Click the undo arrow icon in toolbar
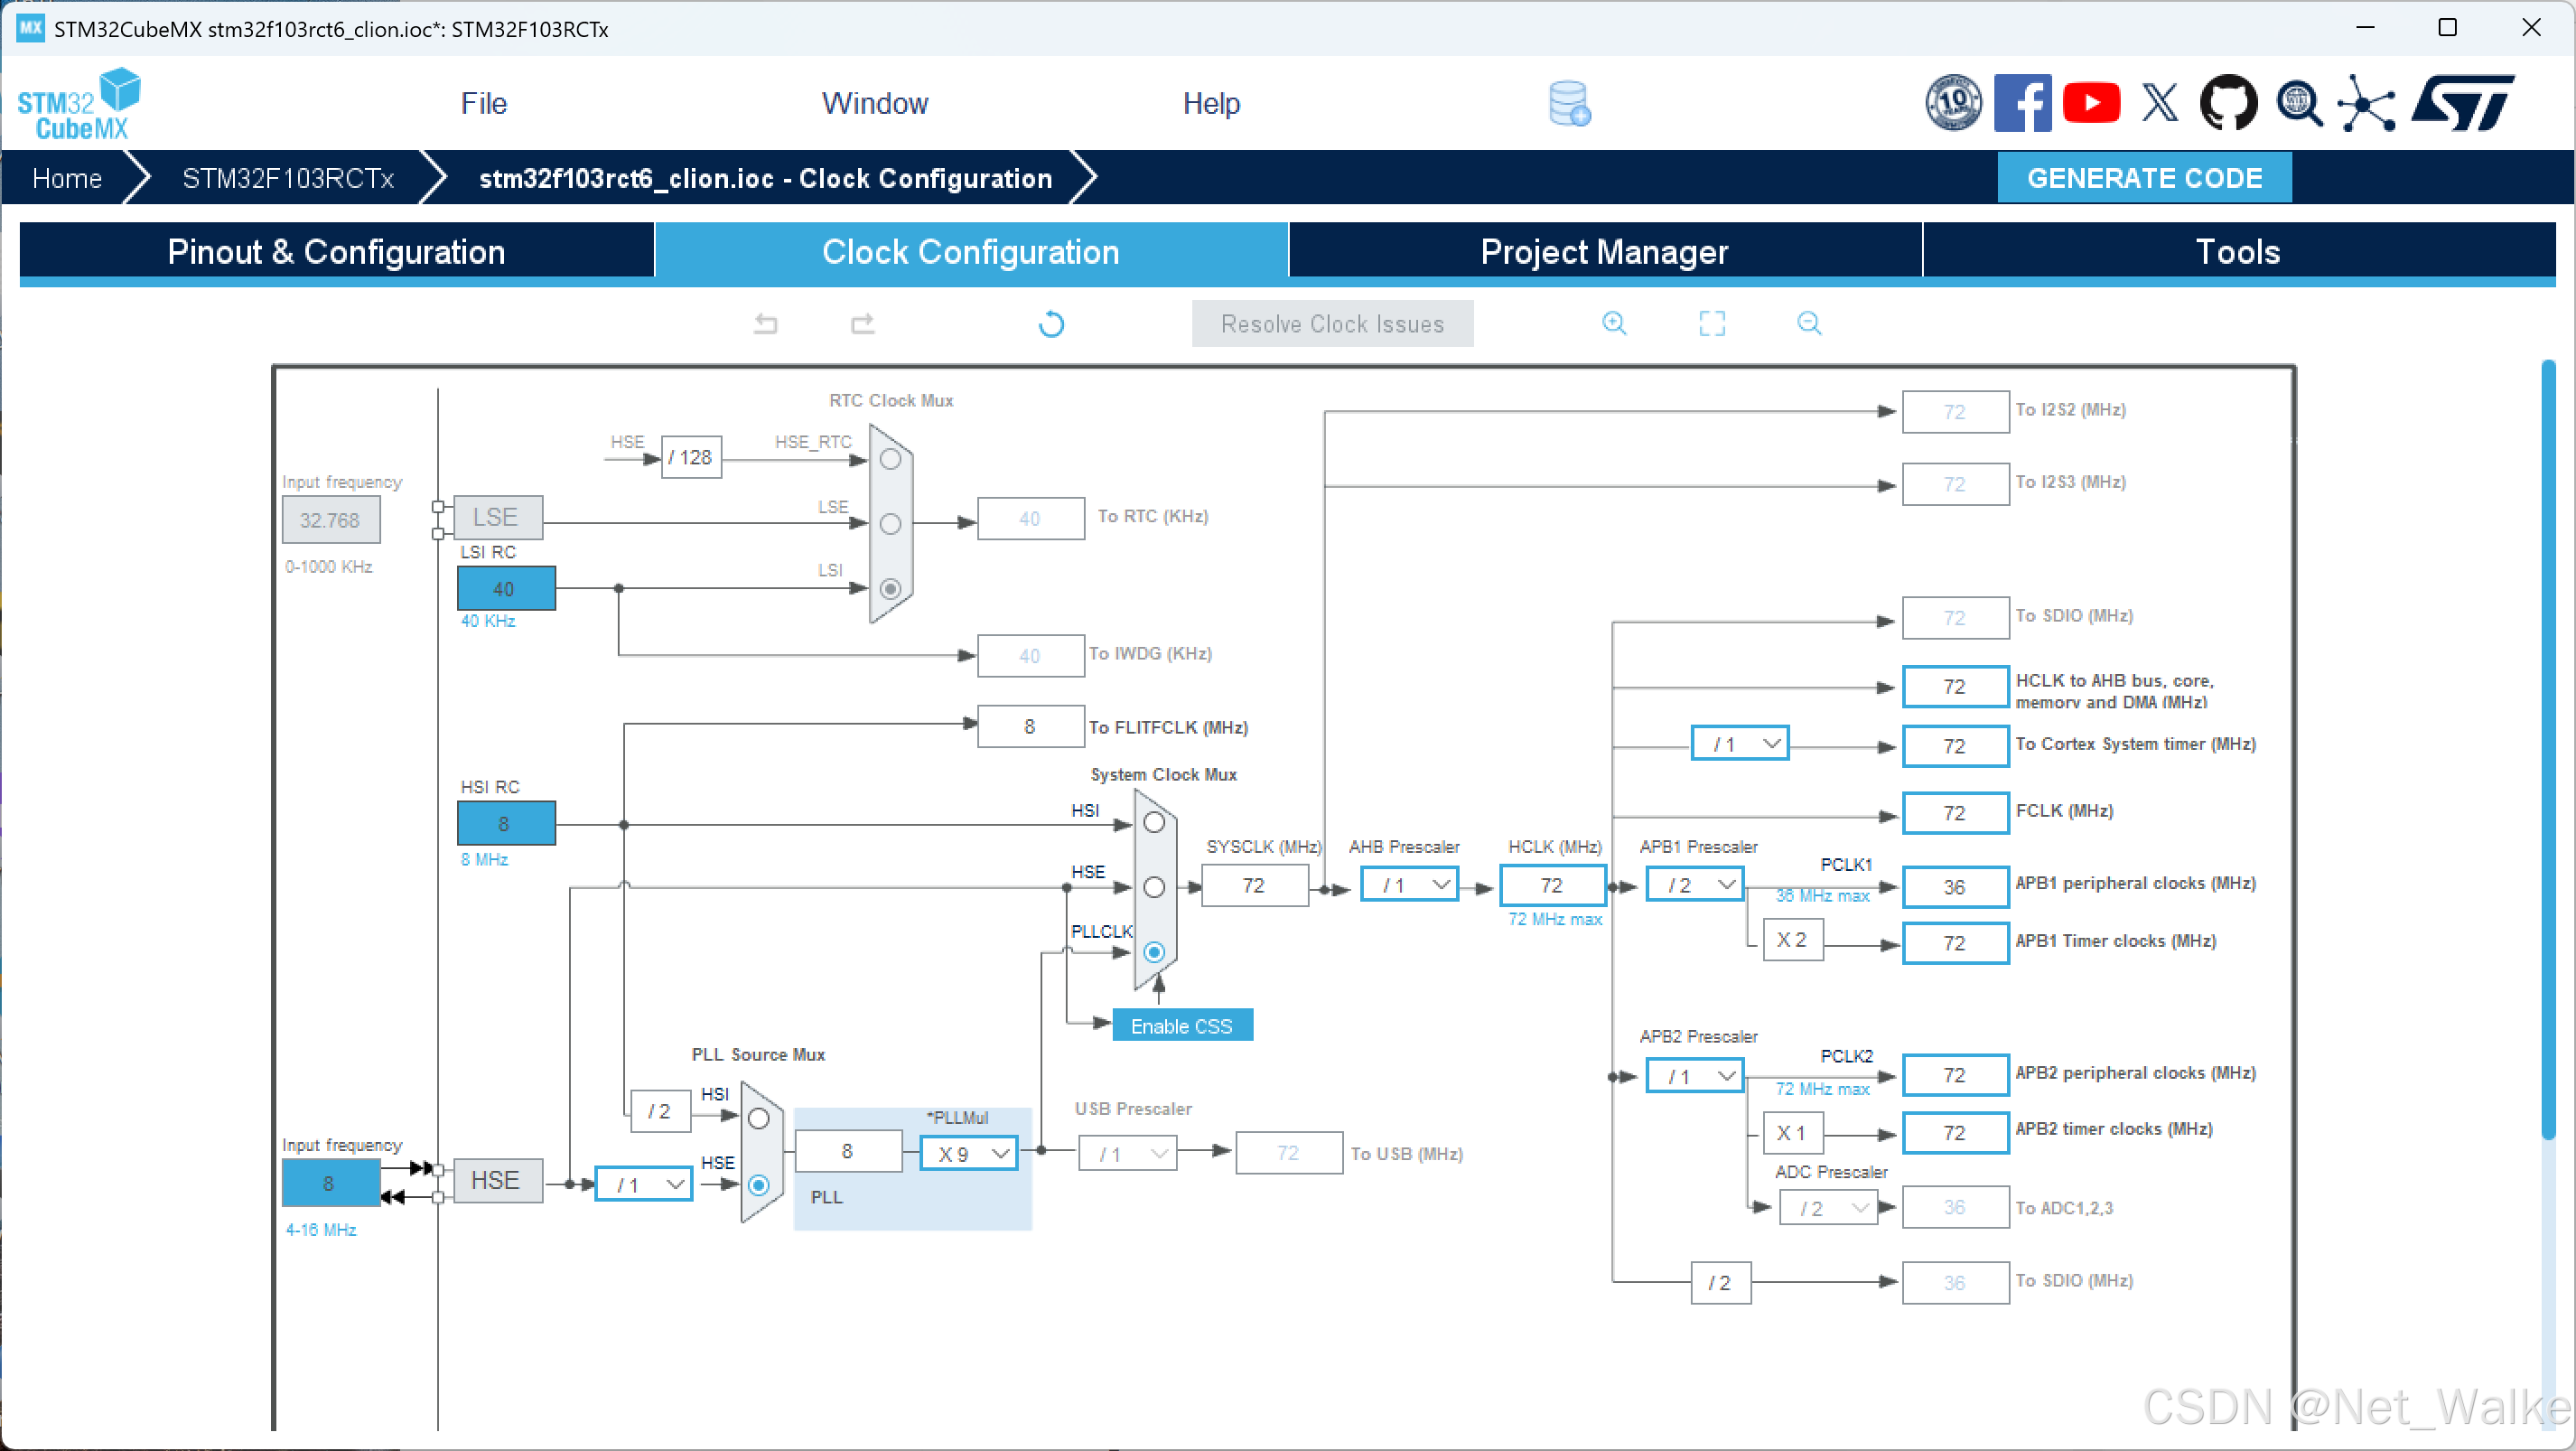This screenshot has height=1451, width=2576. (766, 324)
